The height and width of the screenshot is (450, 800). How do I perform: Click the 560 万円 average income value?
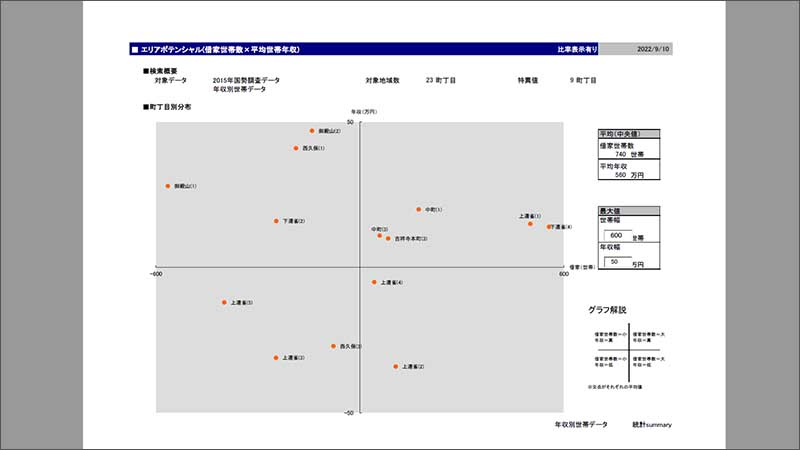629,175
